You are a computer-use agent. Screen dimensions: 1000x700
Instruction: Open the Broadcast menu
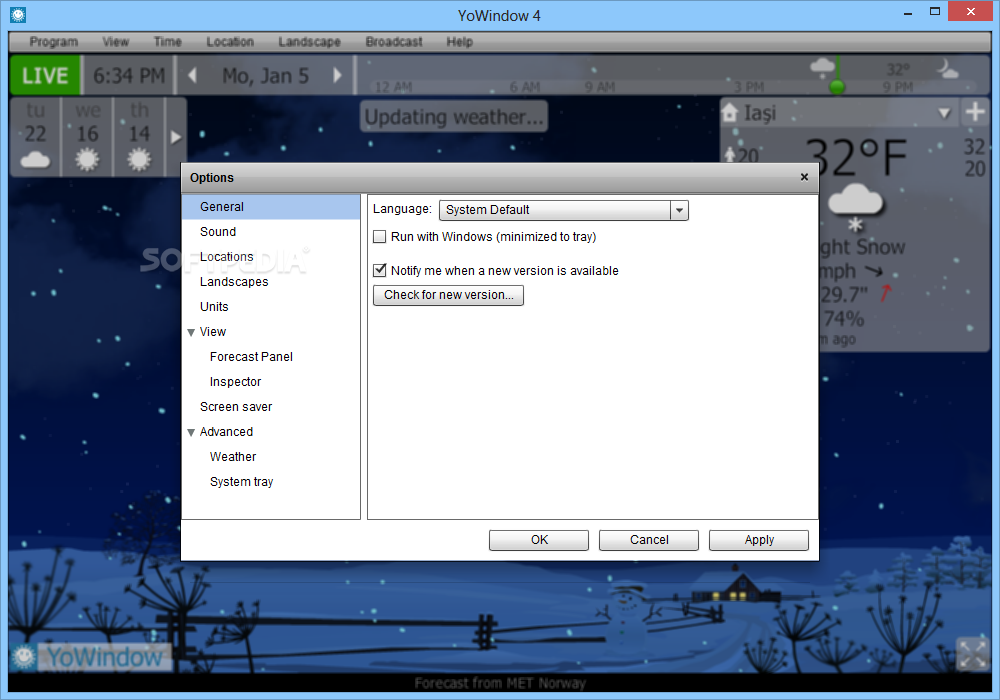pos(393,41)
